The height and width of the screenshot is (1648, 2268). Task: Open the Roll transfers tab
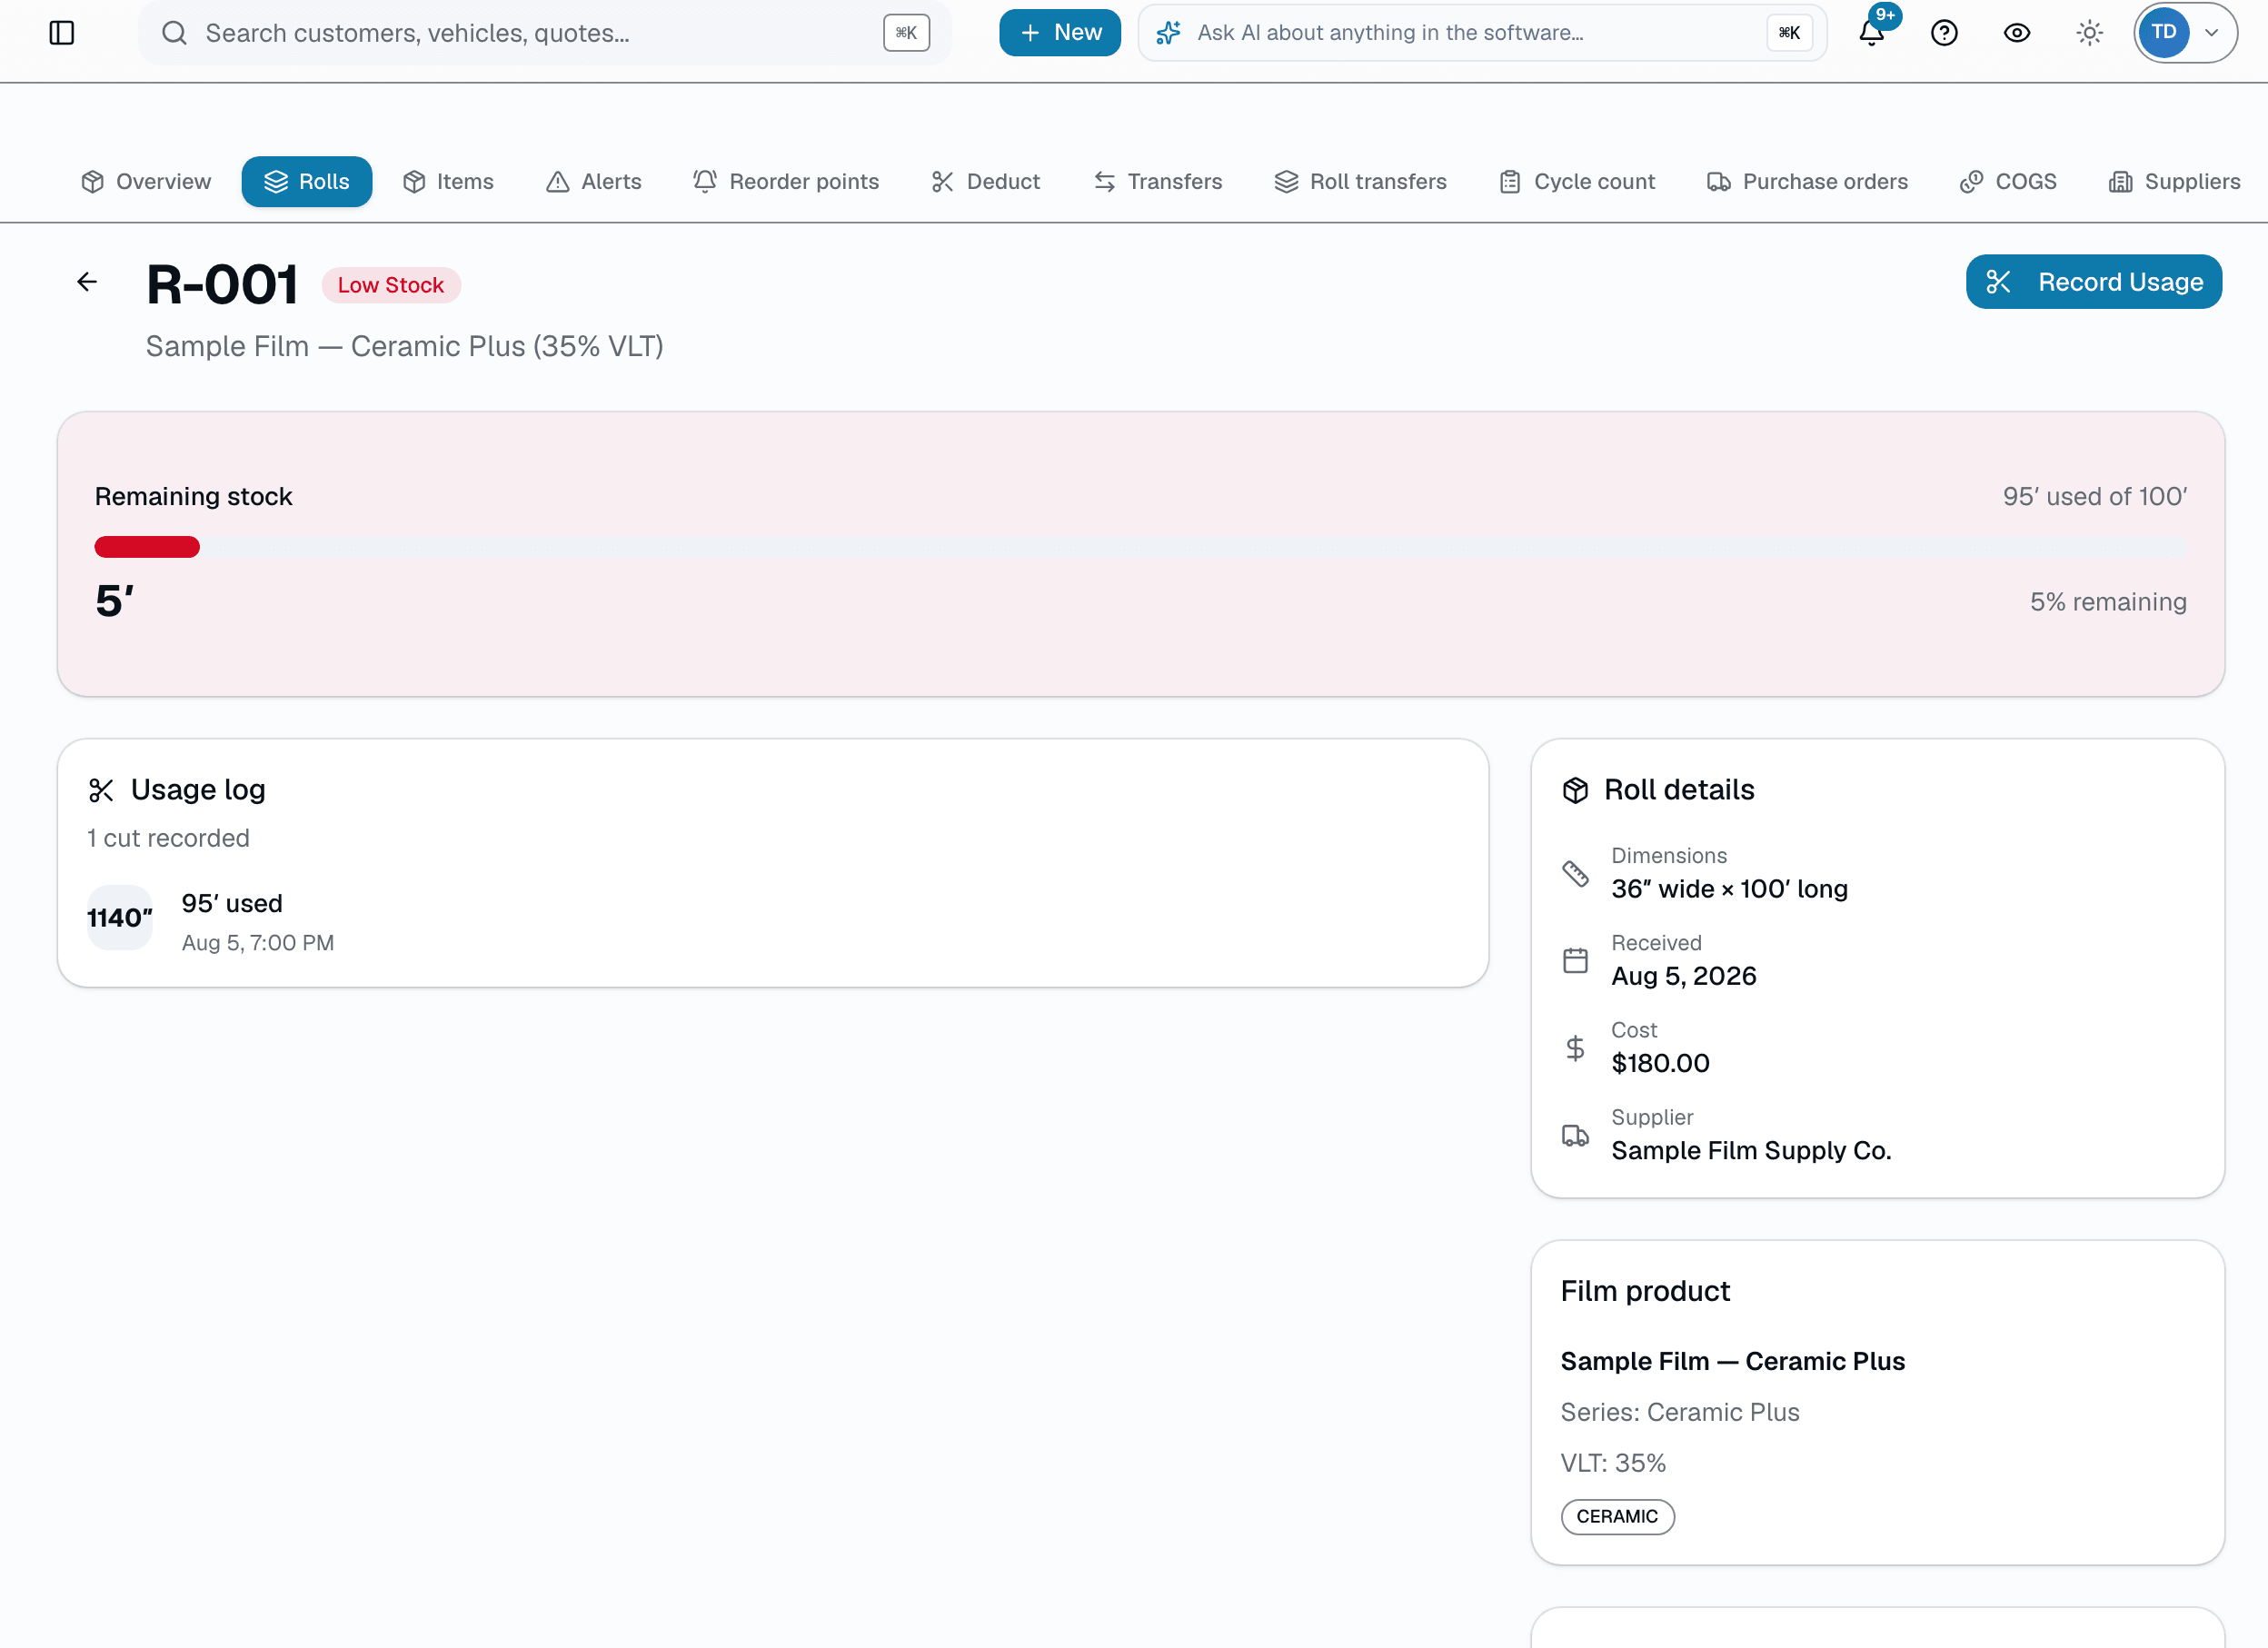click(x=1361, y=182)
